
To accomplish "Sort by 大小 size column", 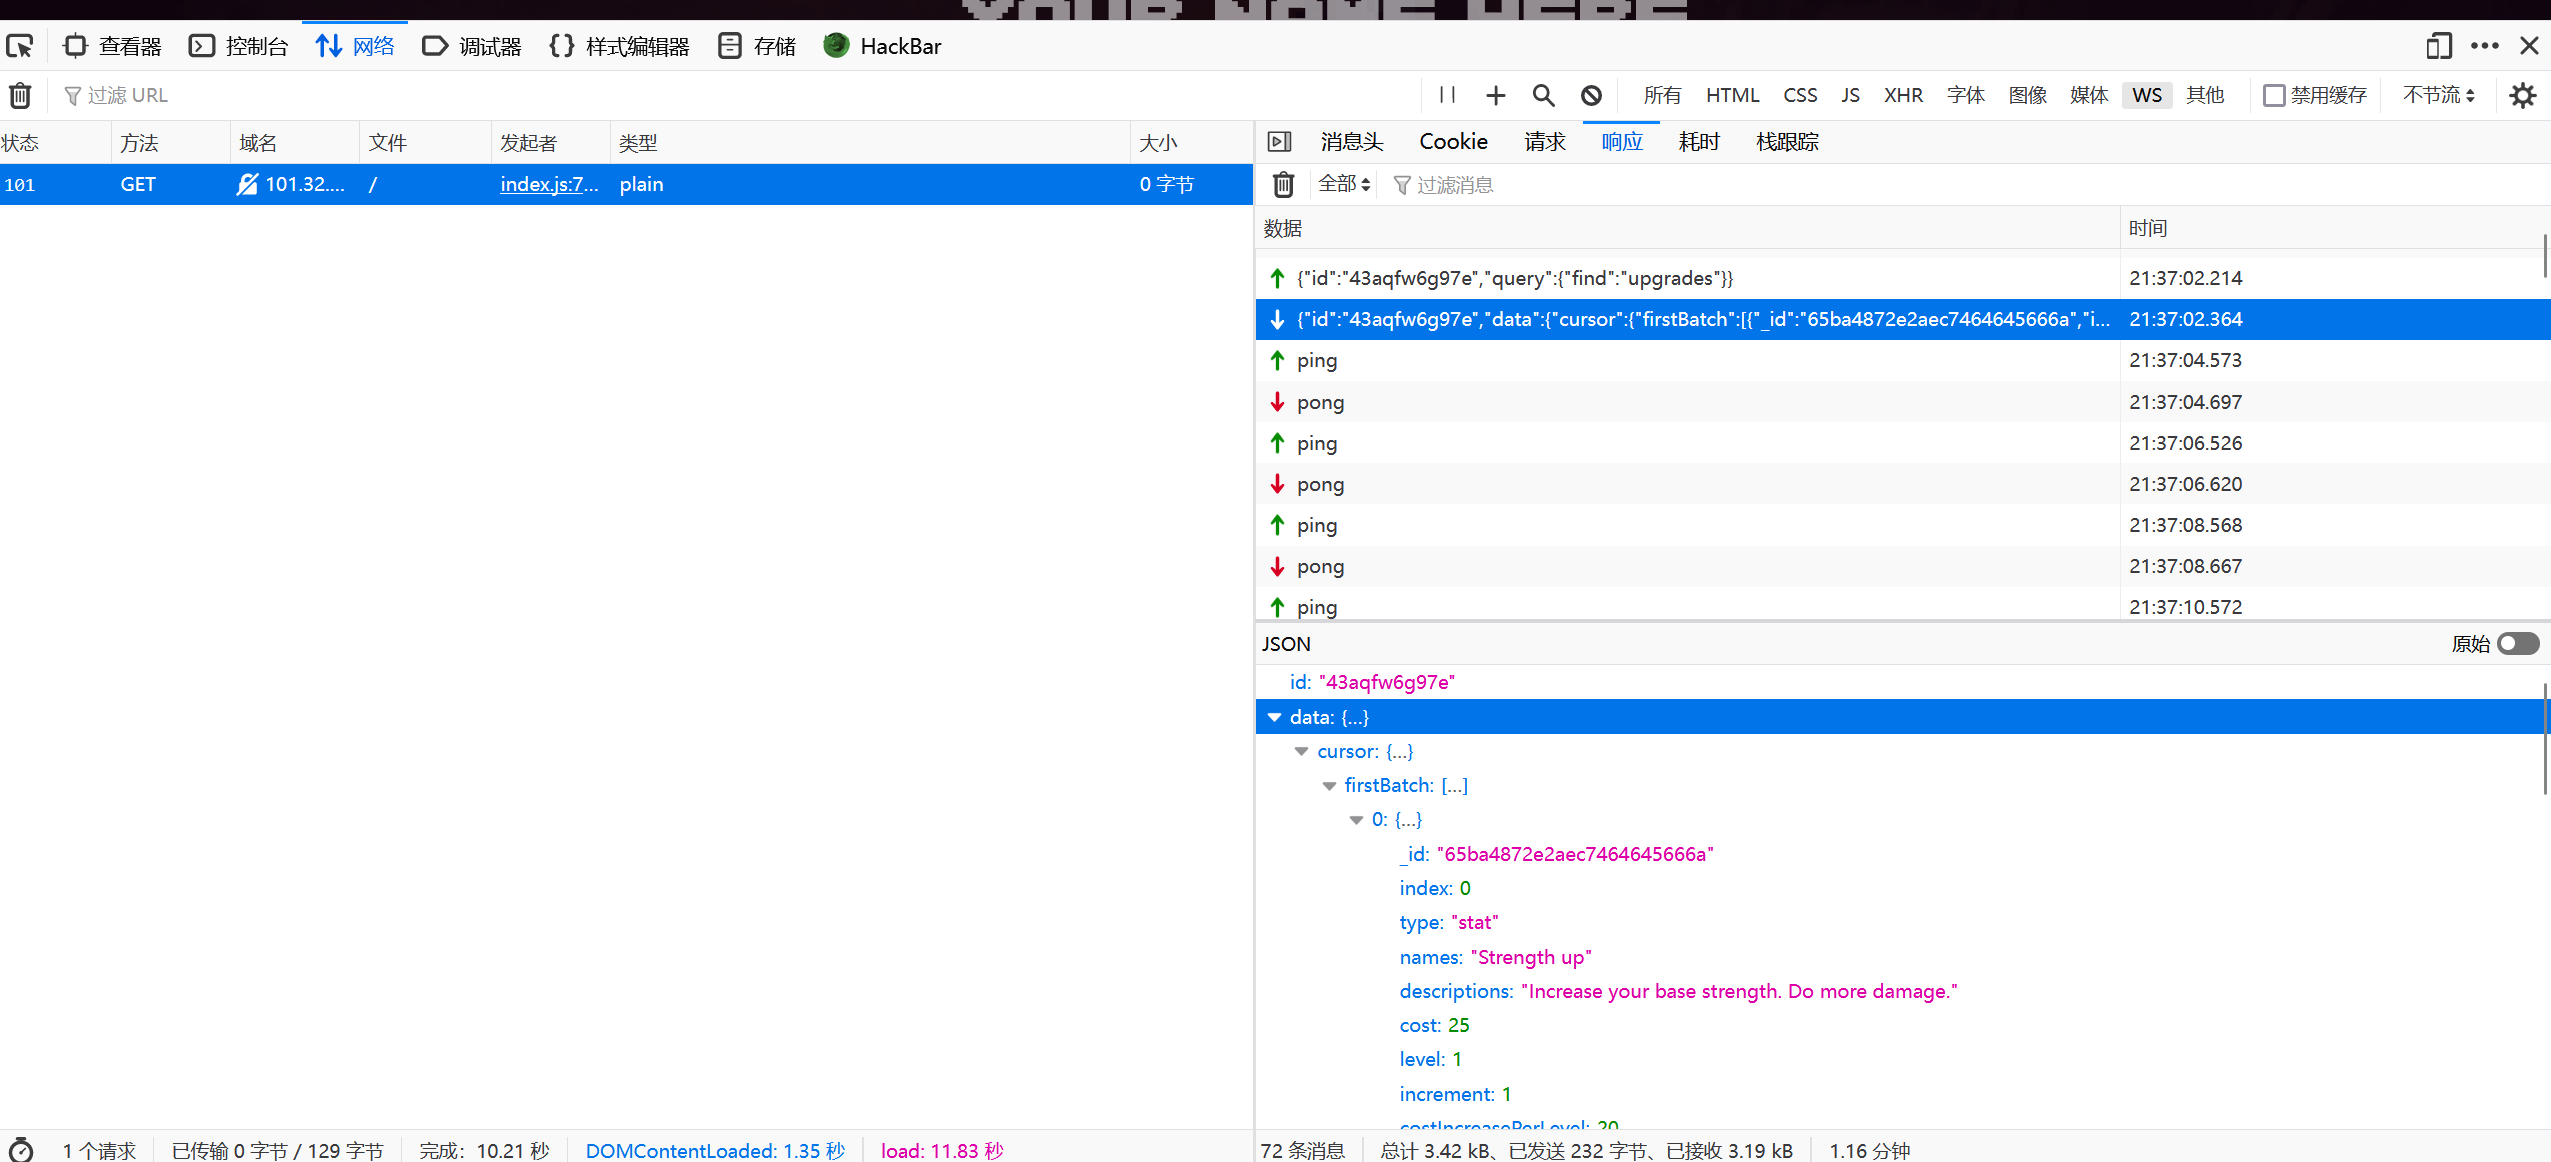I will (x=1191, y=143).
